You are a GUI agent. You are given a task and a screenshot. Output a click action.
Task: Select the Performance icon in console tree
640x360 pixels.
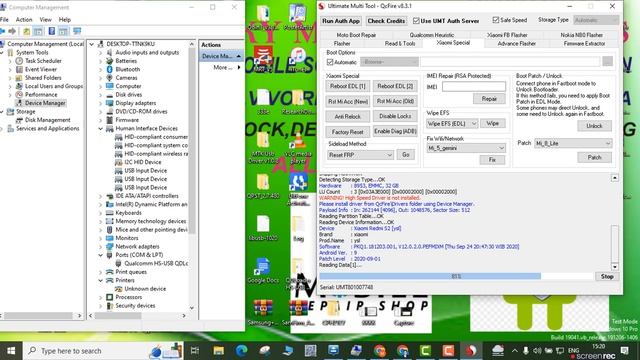click(x=19, y=95)
